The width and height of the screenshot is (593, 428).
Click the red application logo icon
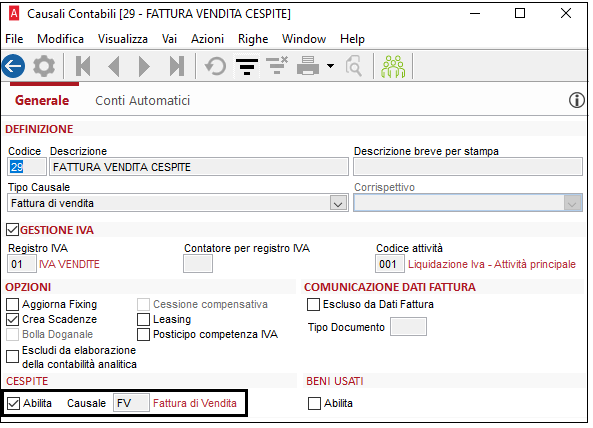[14, 14]
